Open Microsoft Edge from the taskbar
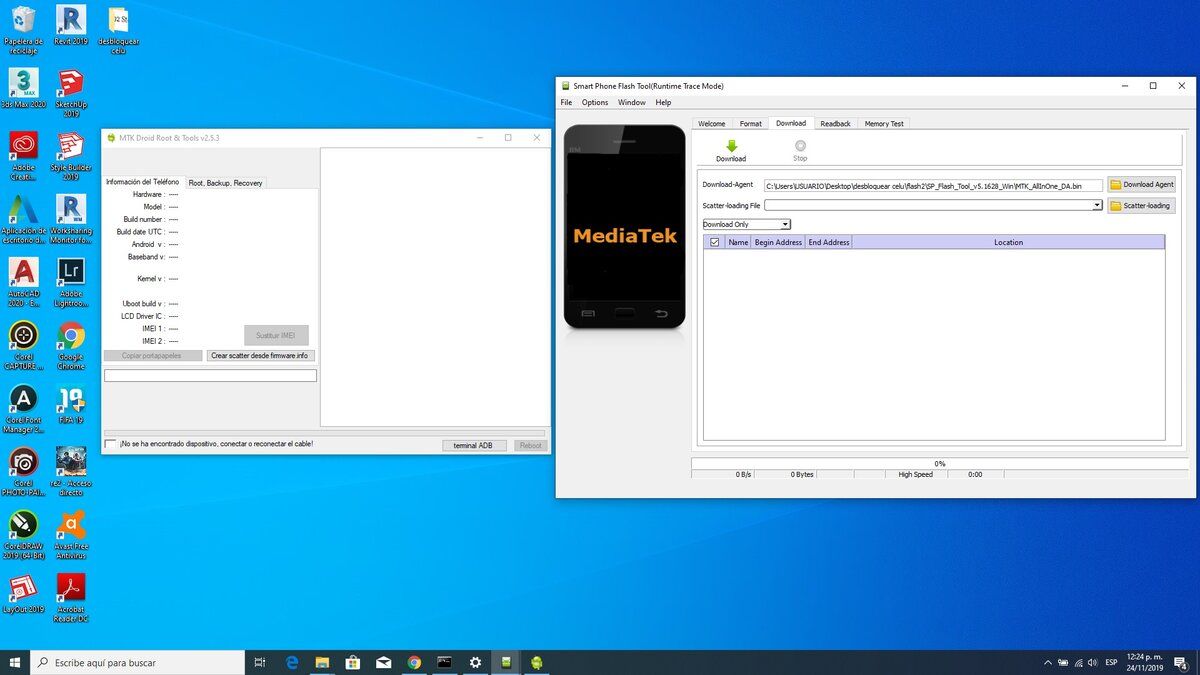Image resolution: width=1200 pixels, height=675 pixels. (292, 662)
